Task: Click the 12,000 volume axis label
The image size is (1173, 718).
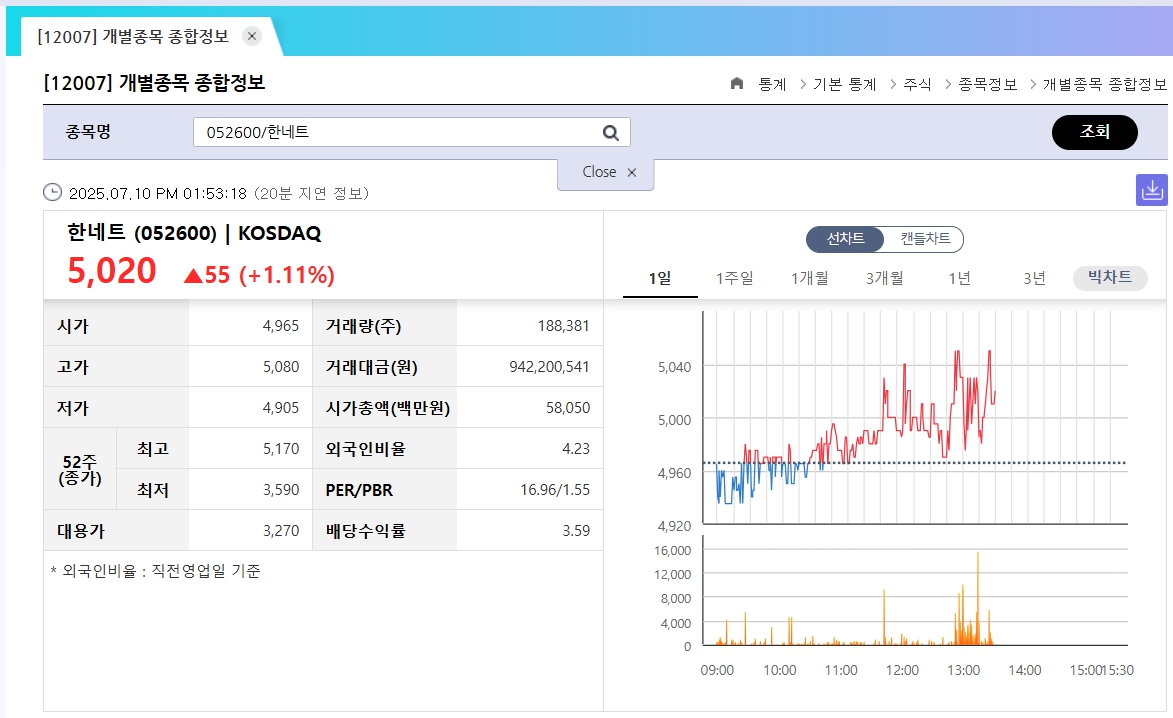Action: 673,574
